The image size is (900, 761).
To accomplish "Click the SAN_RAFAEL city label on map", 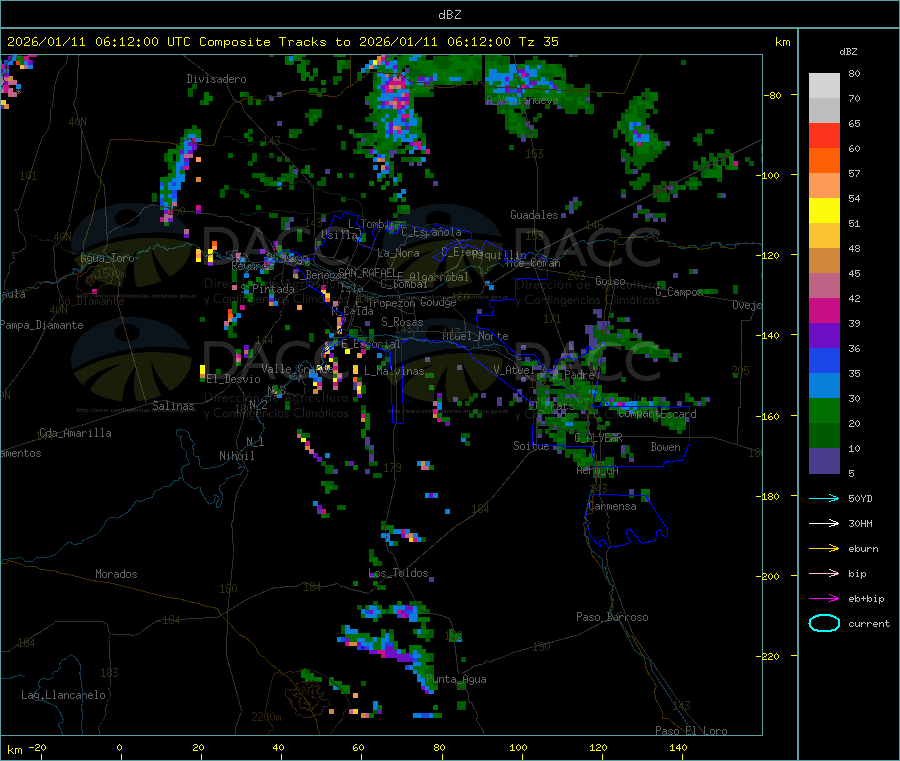I will [x=367, y=272].
